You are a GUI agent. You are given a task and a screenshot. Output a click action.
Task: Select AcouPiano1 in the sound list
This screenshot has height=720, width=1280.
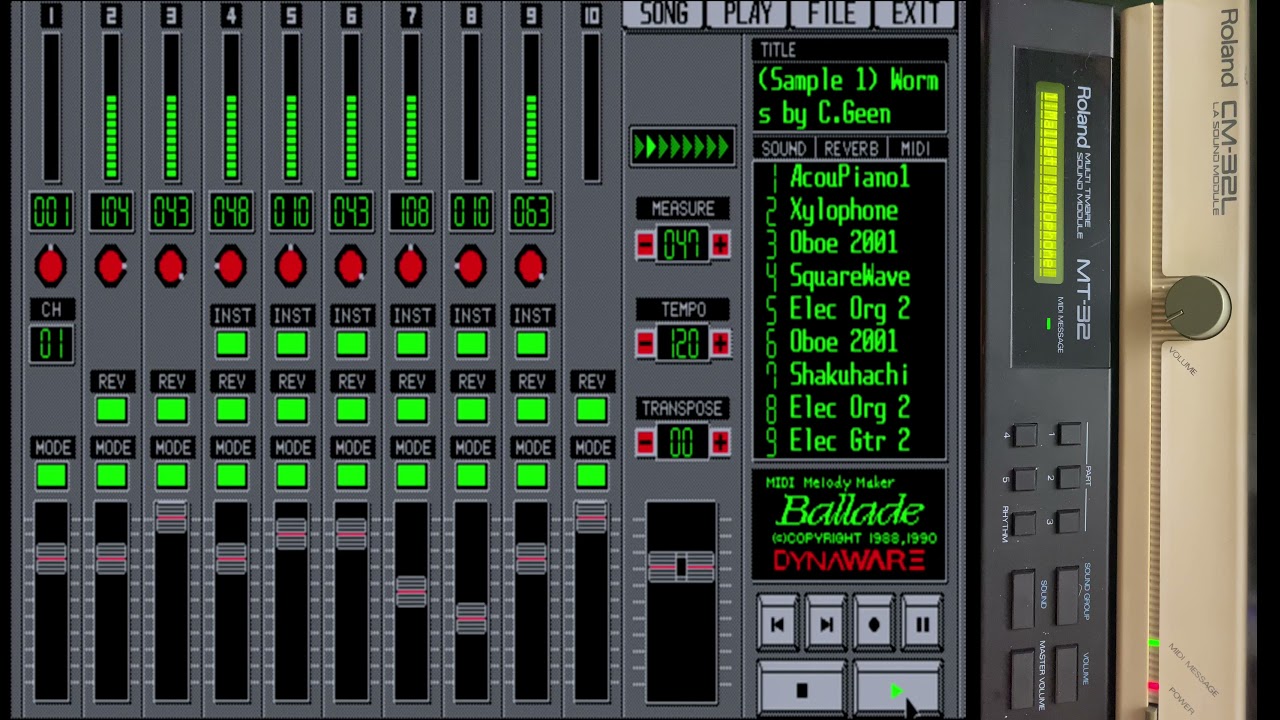click(850, 177)
